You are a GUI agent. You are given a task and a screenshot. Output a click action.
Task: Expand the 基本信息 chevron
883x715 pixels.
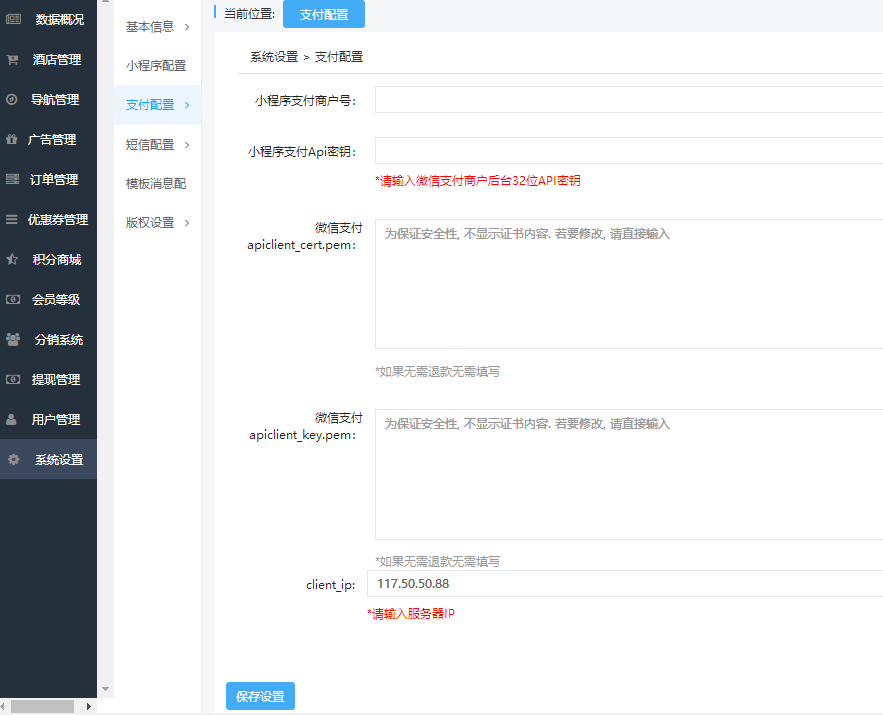(x=187, y=27)
